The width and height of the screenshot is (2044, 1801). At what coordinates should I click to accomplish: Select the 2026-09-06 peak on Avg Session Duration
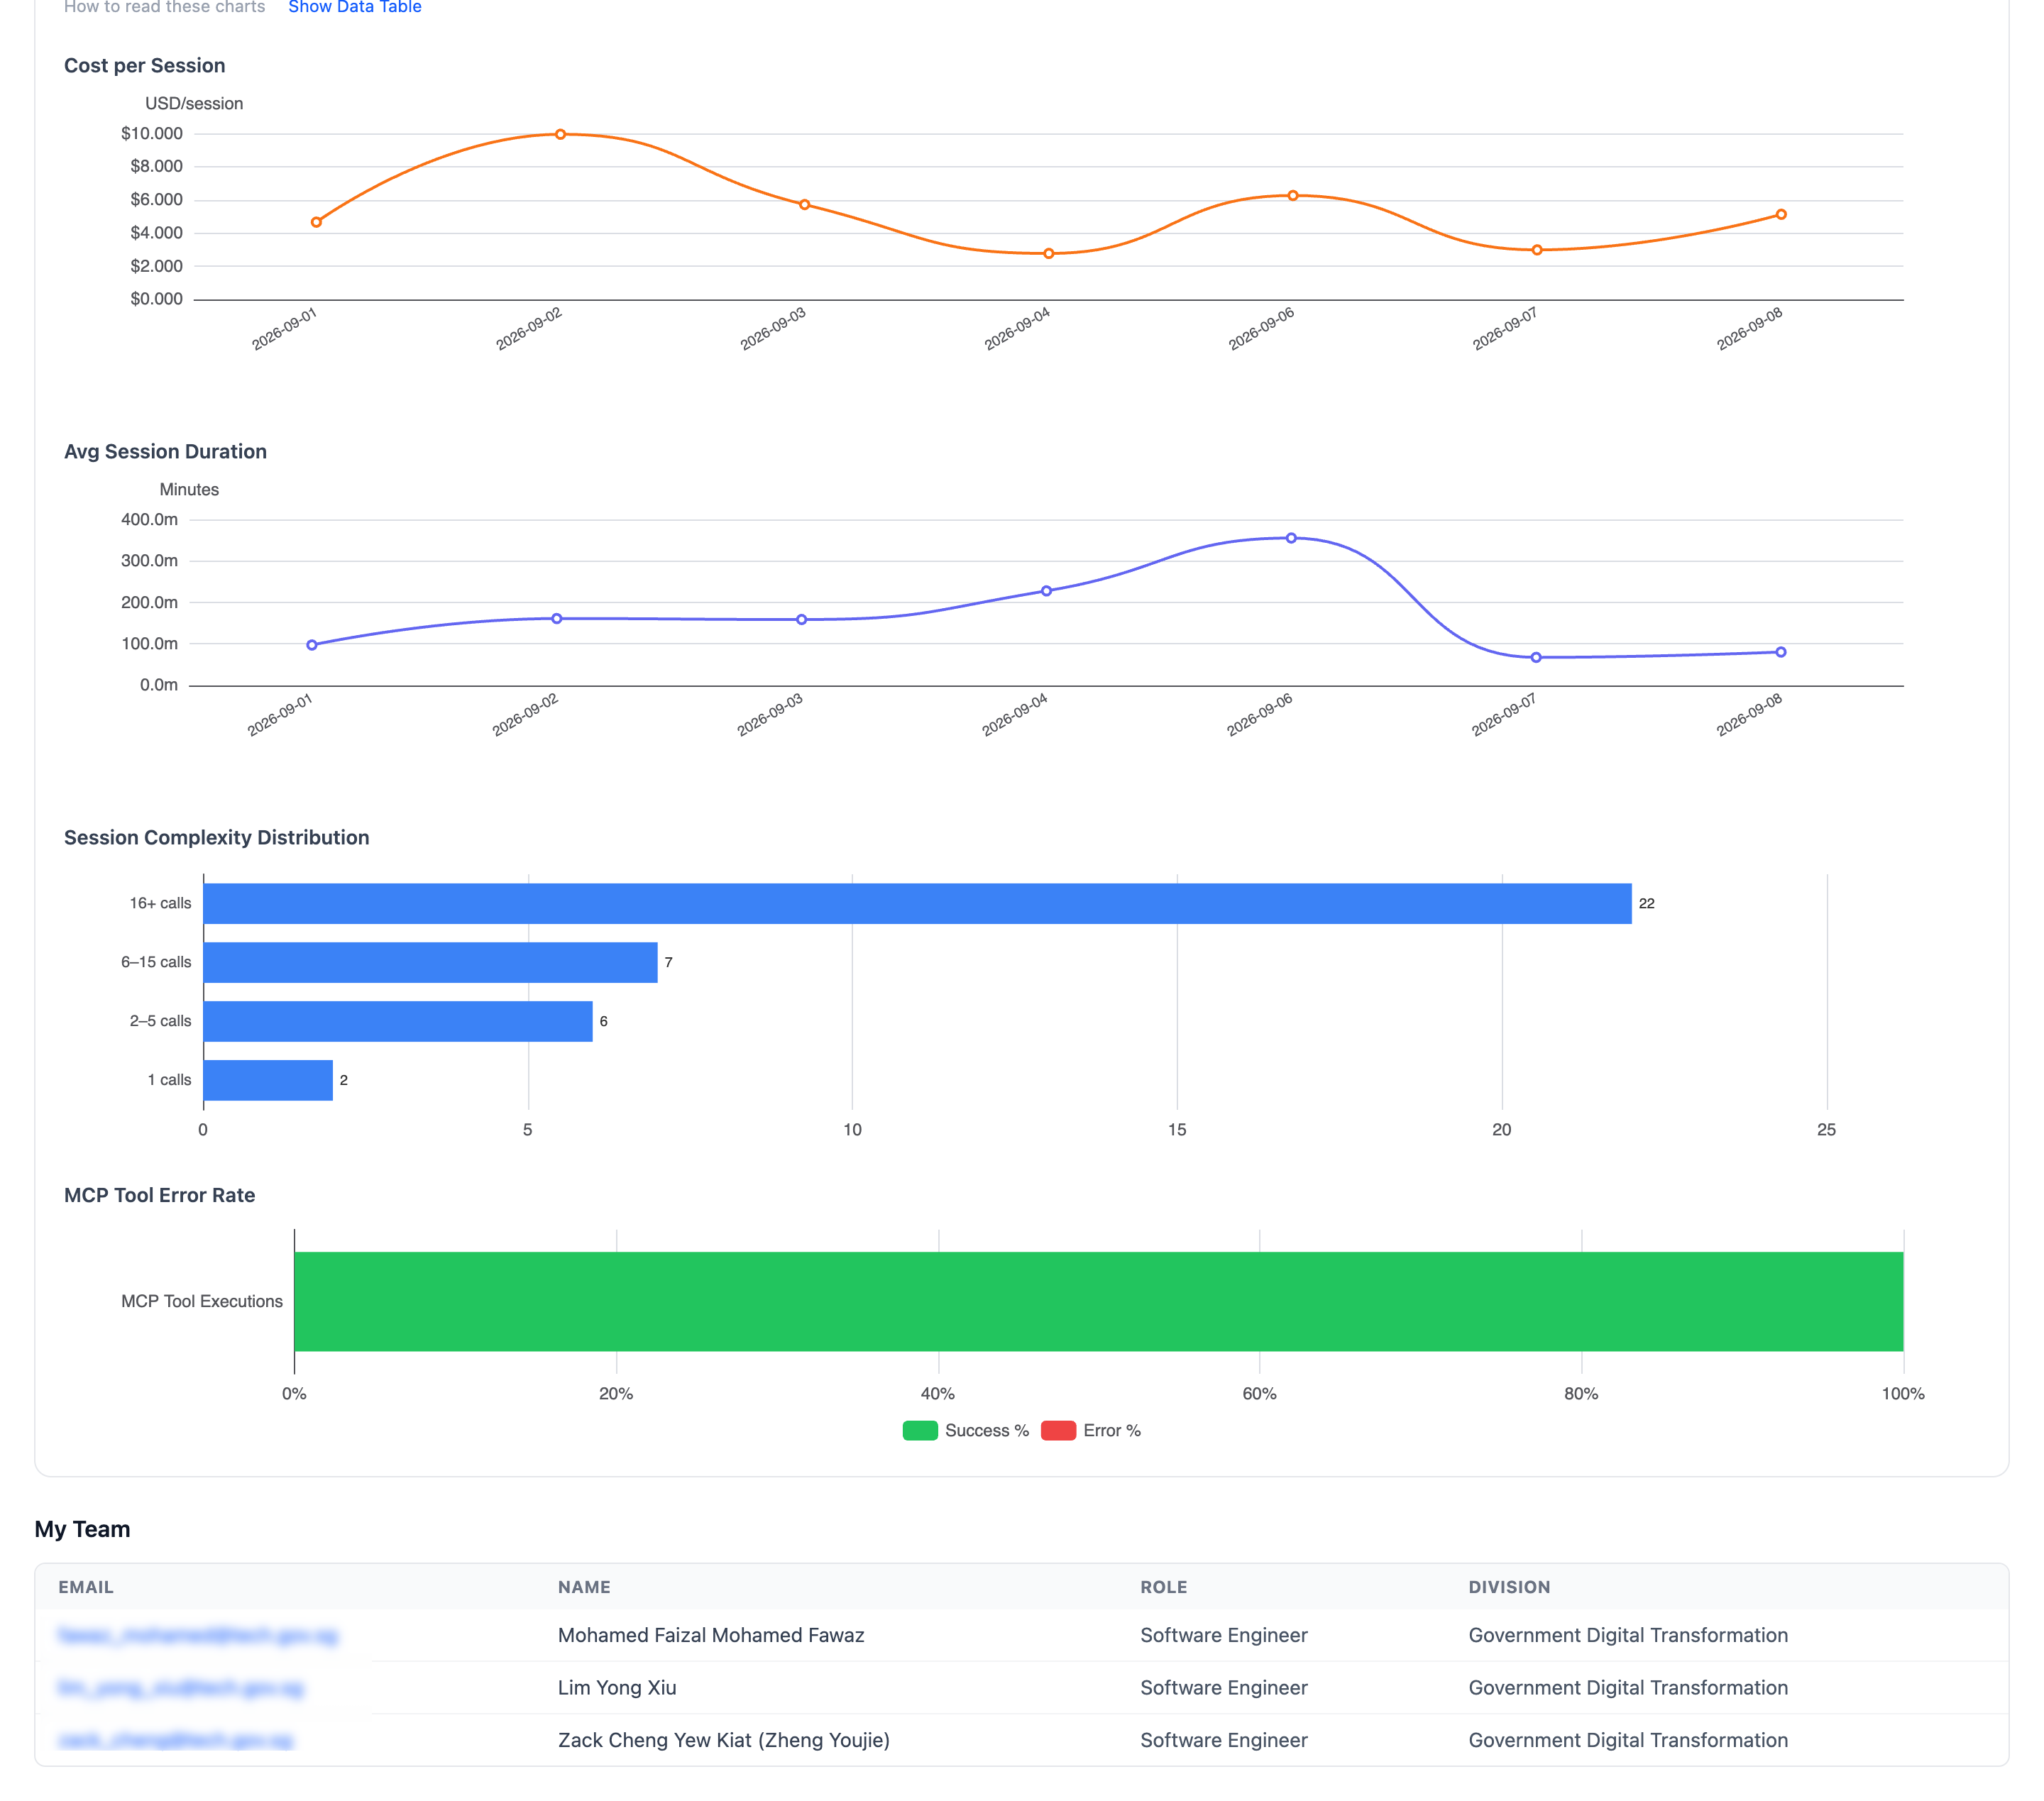(x=1291, y=538)
